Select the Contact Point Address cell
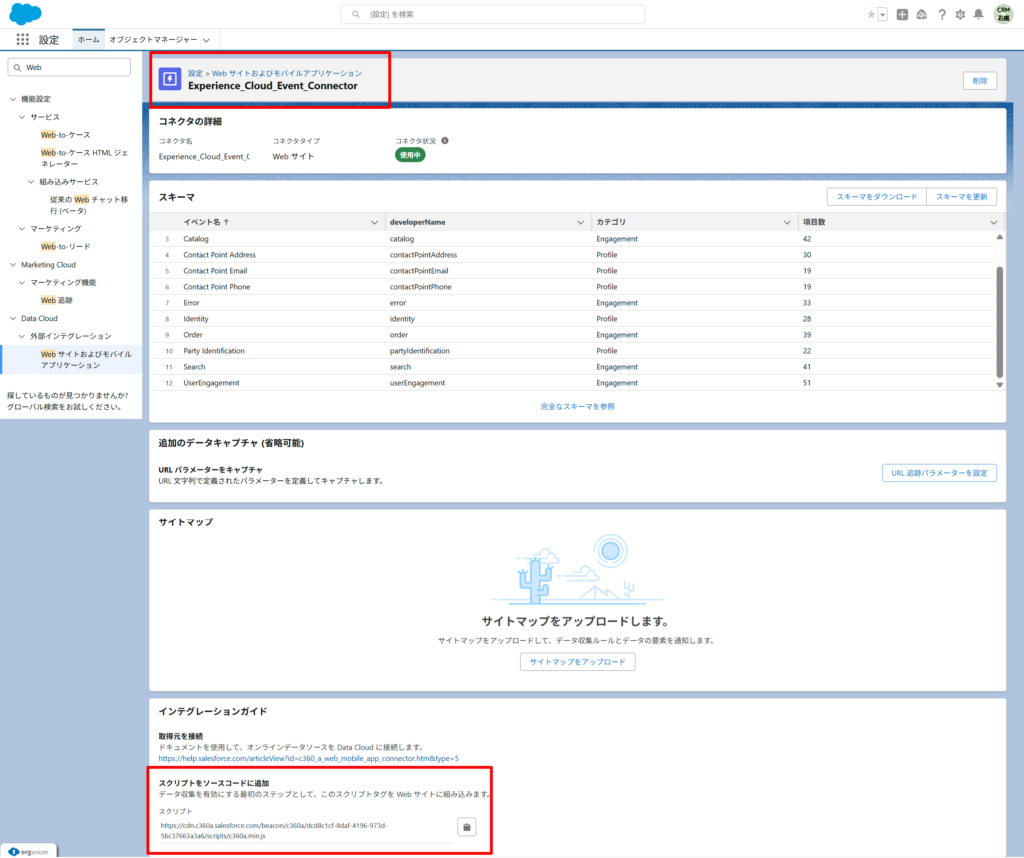 [x=219, y=255]
